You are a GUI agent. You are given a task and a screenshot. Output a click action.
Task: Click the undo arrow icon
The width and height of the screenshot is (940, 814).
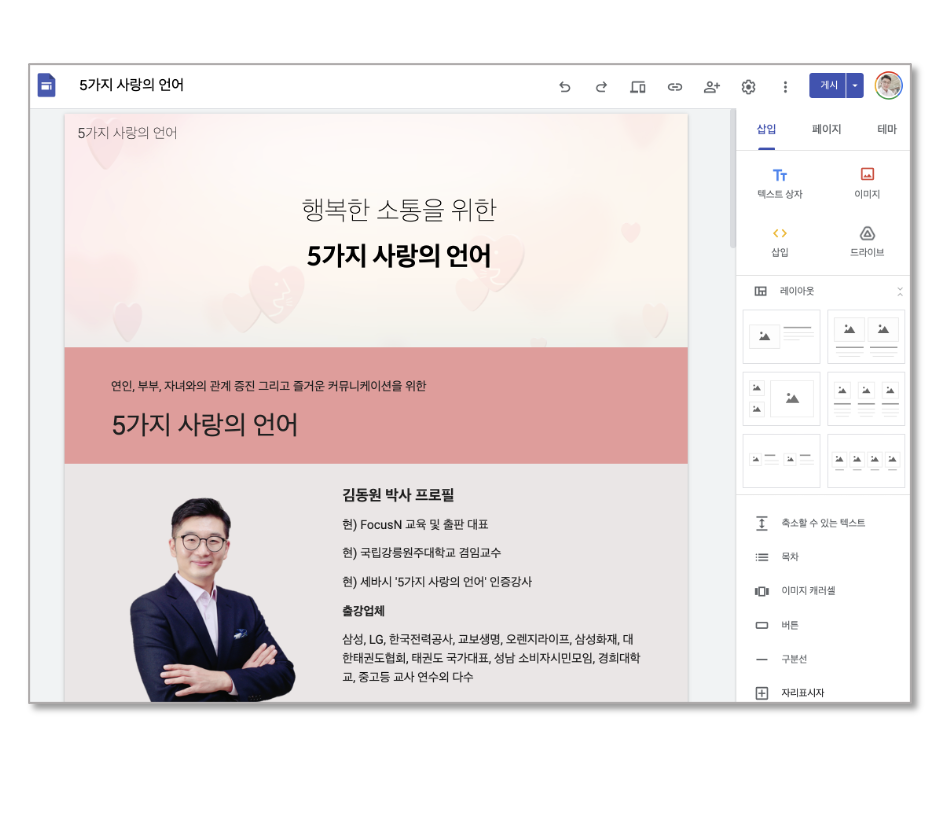tap(564, 87)
